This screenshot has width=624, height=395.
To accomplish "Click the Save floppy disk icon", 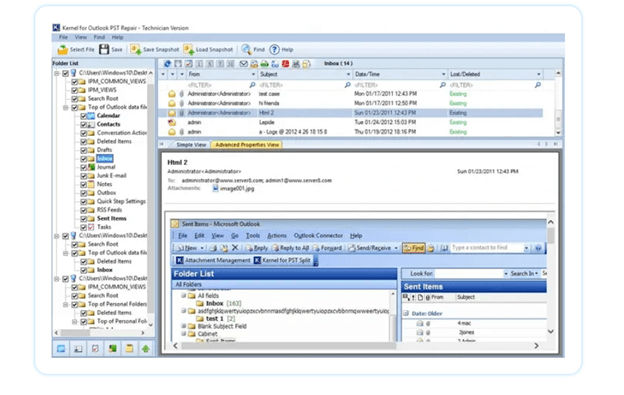I will [x=104, y=49].
